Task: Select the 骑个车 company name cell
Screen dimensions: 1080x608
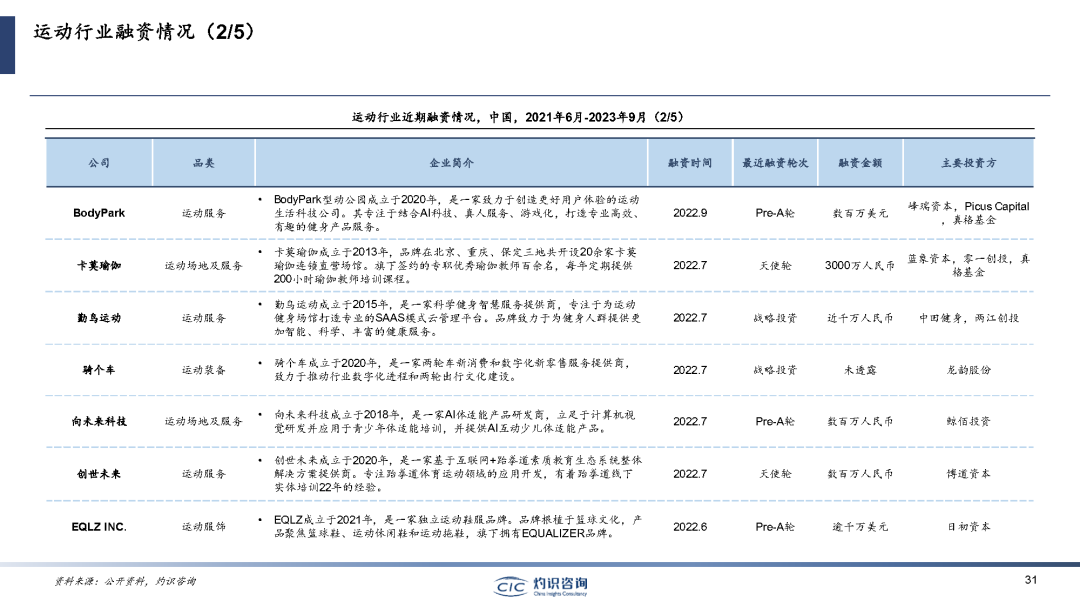Action: 99,370
